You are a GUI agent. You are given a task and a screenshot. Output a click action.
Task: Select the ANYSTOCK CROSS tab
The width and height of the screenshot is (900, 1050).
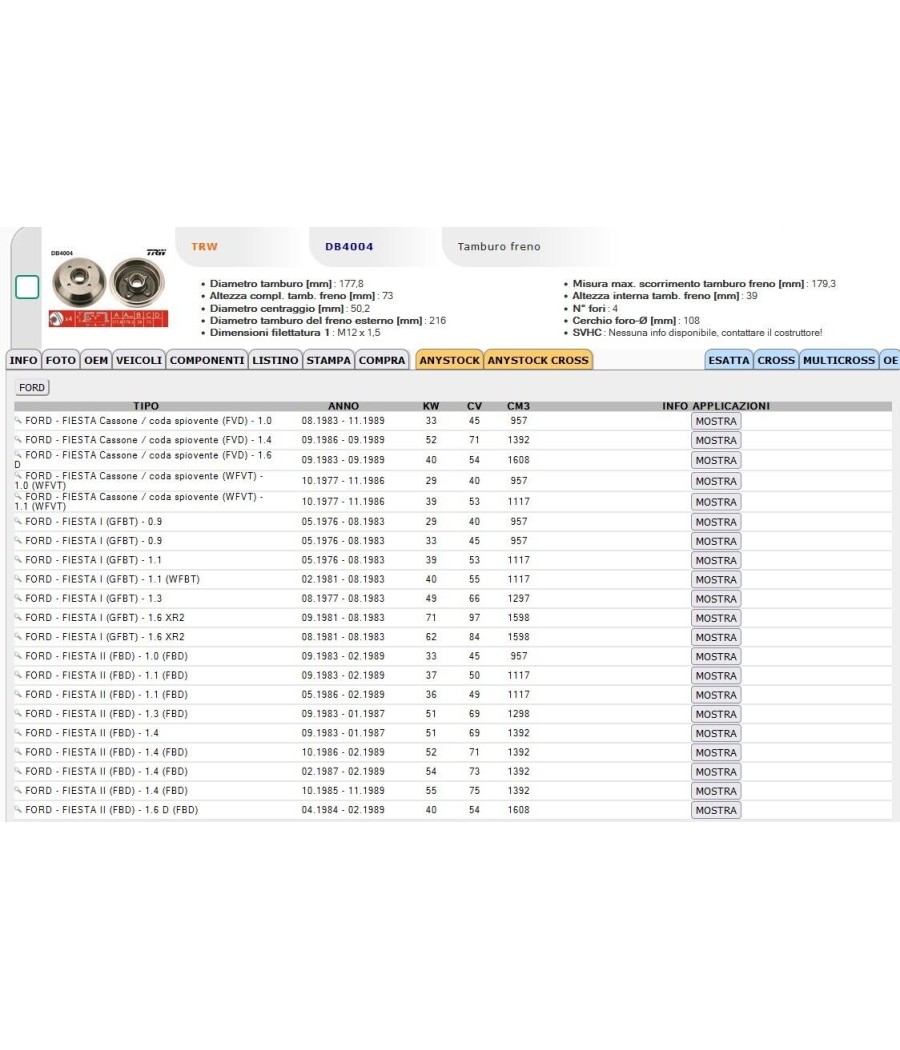click(x=538, y=360)
